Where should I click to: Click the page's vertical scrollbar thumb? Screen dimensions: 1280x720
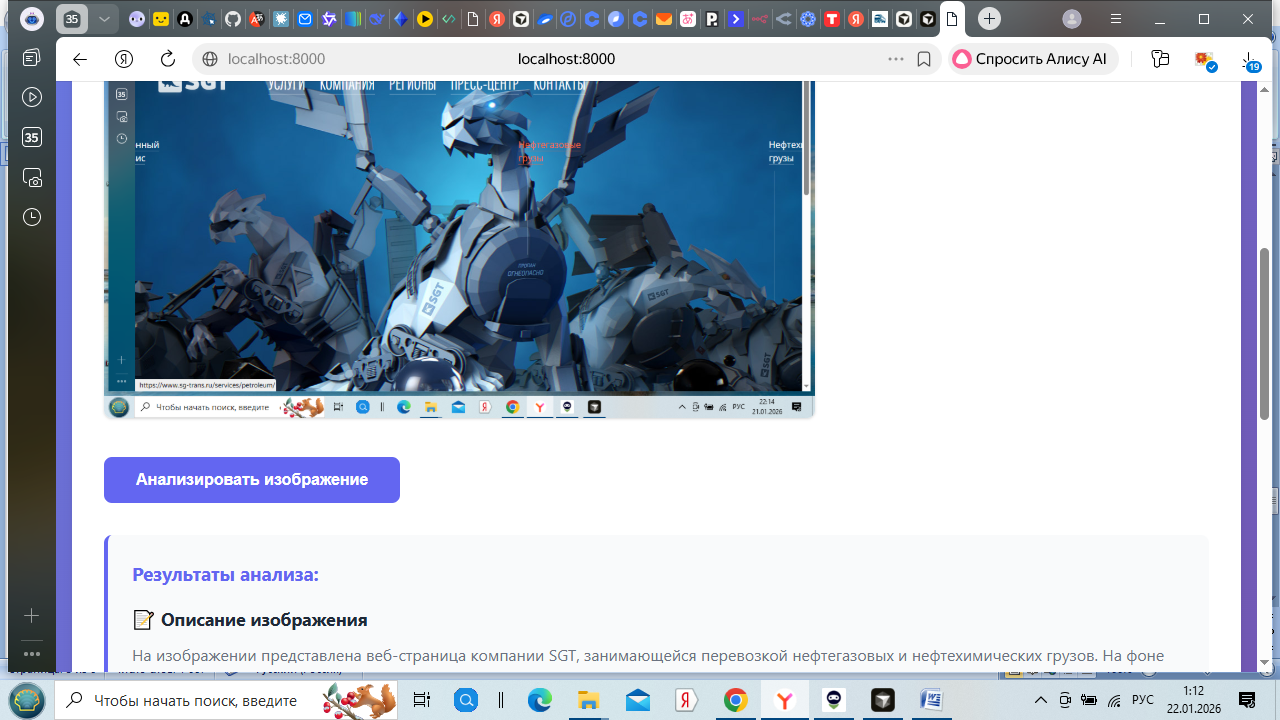point(1265,333)
